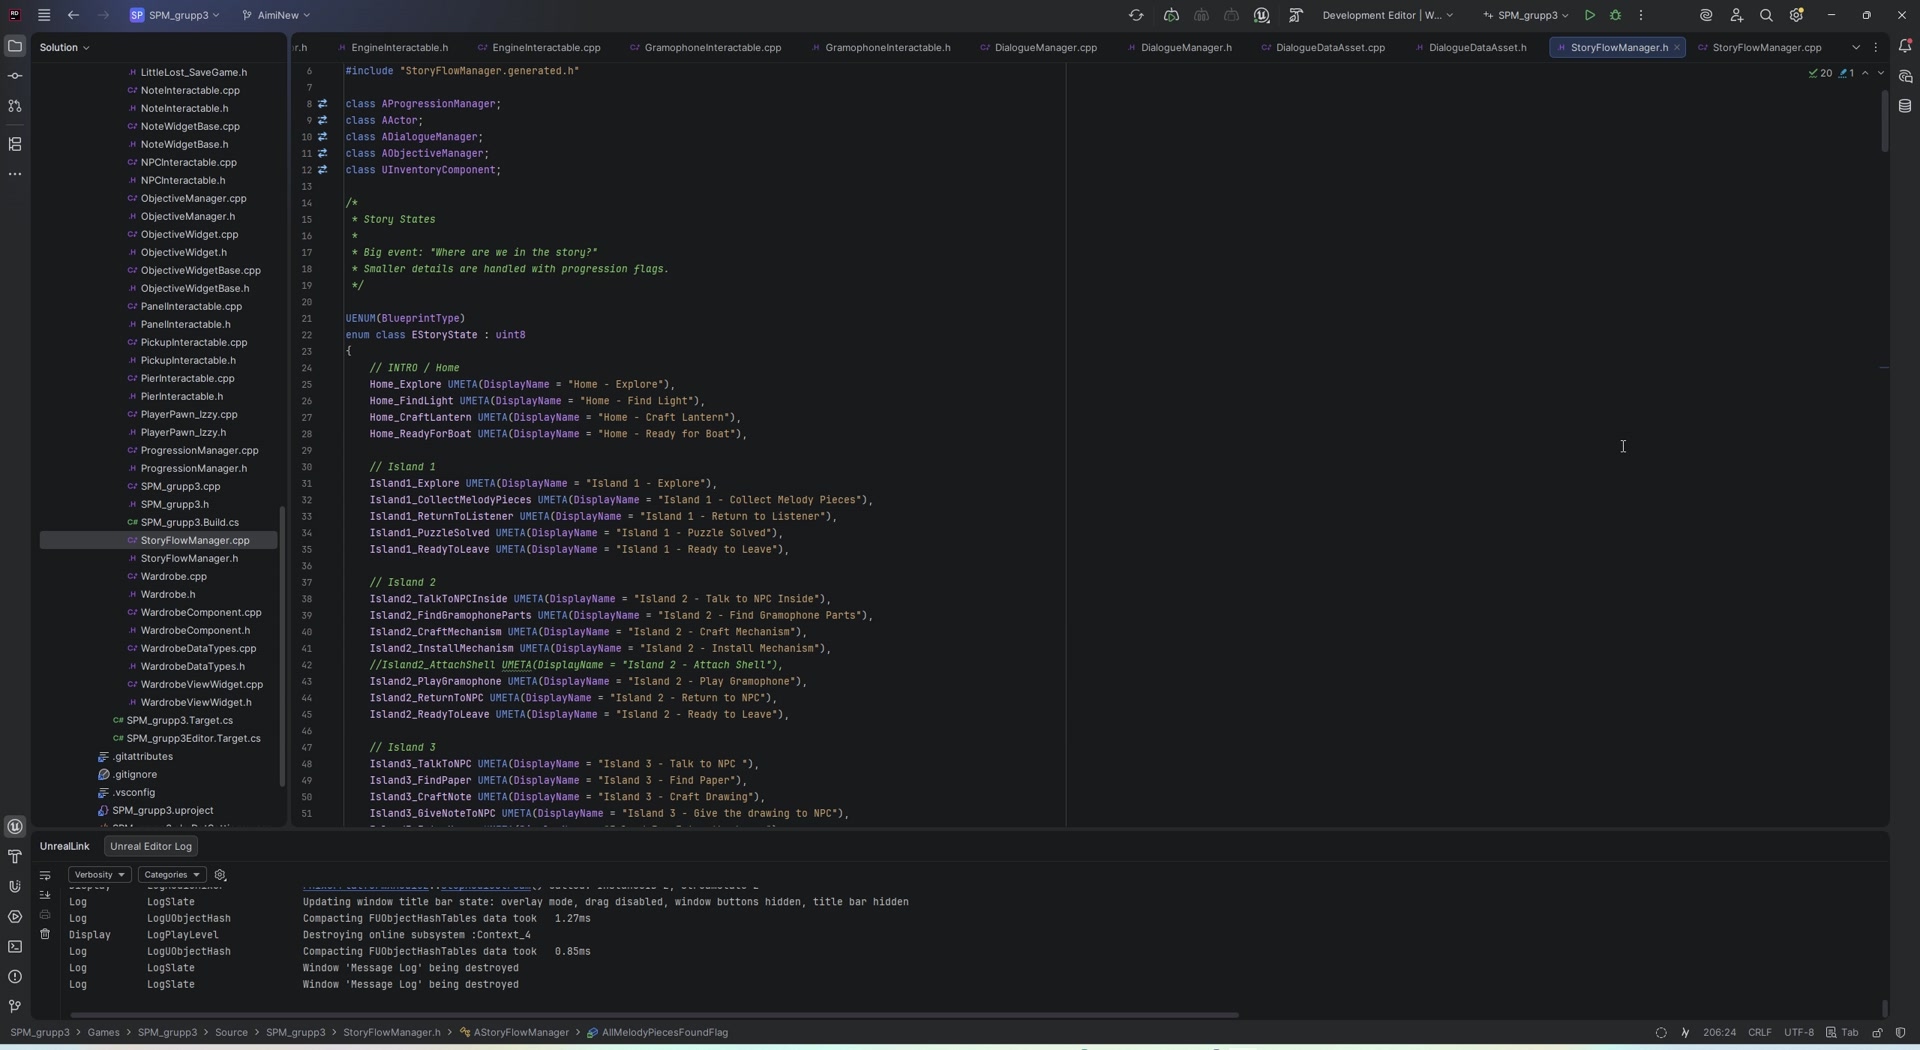The width and height of the screenshot is (1920, 1050).
Task: Open the main hamburger menu
Action: [44, 15]
